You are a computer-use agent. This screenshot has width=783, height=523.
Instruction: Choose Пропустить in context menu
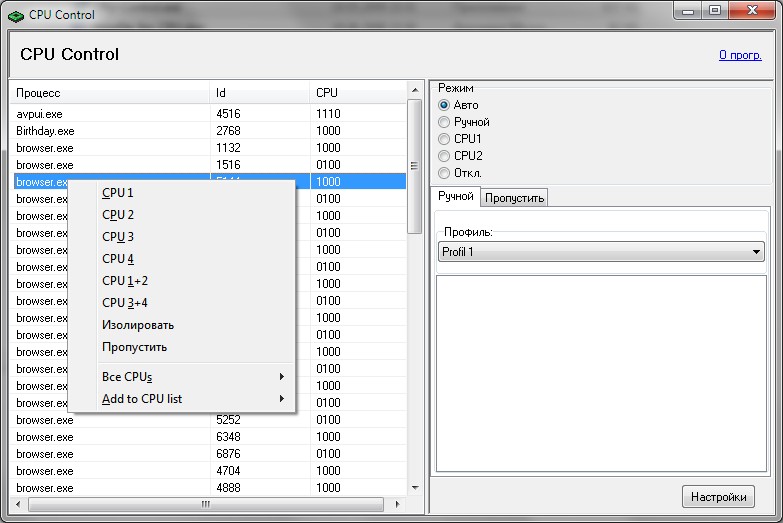(x=182, y=347)
